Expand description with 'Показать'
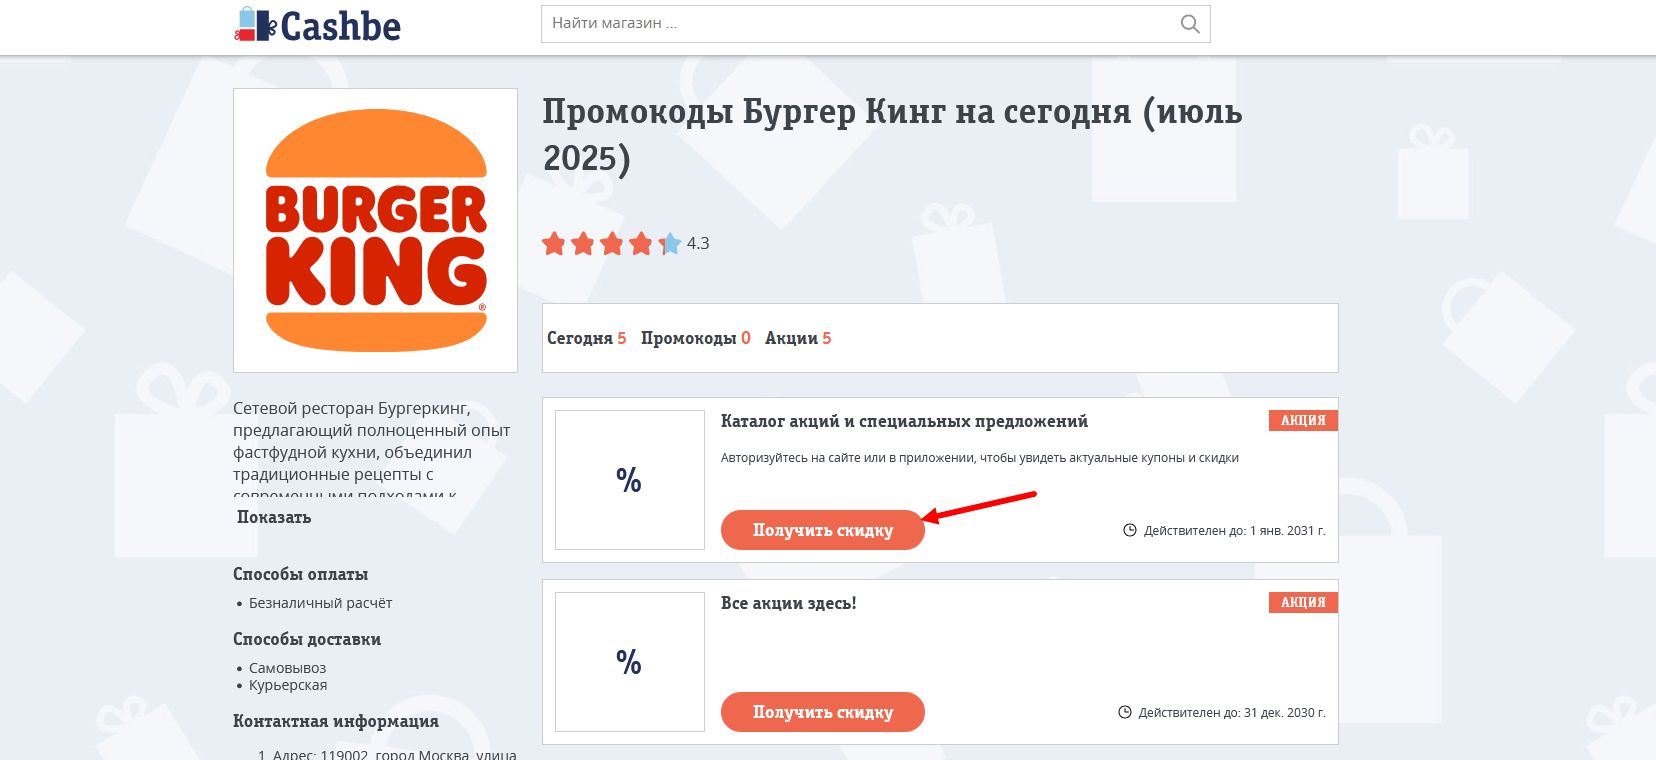Screen dimensions: 1656x760 pos(274,517)
